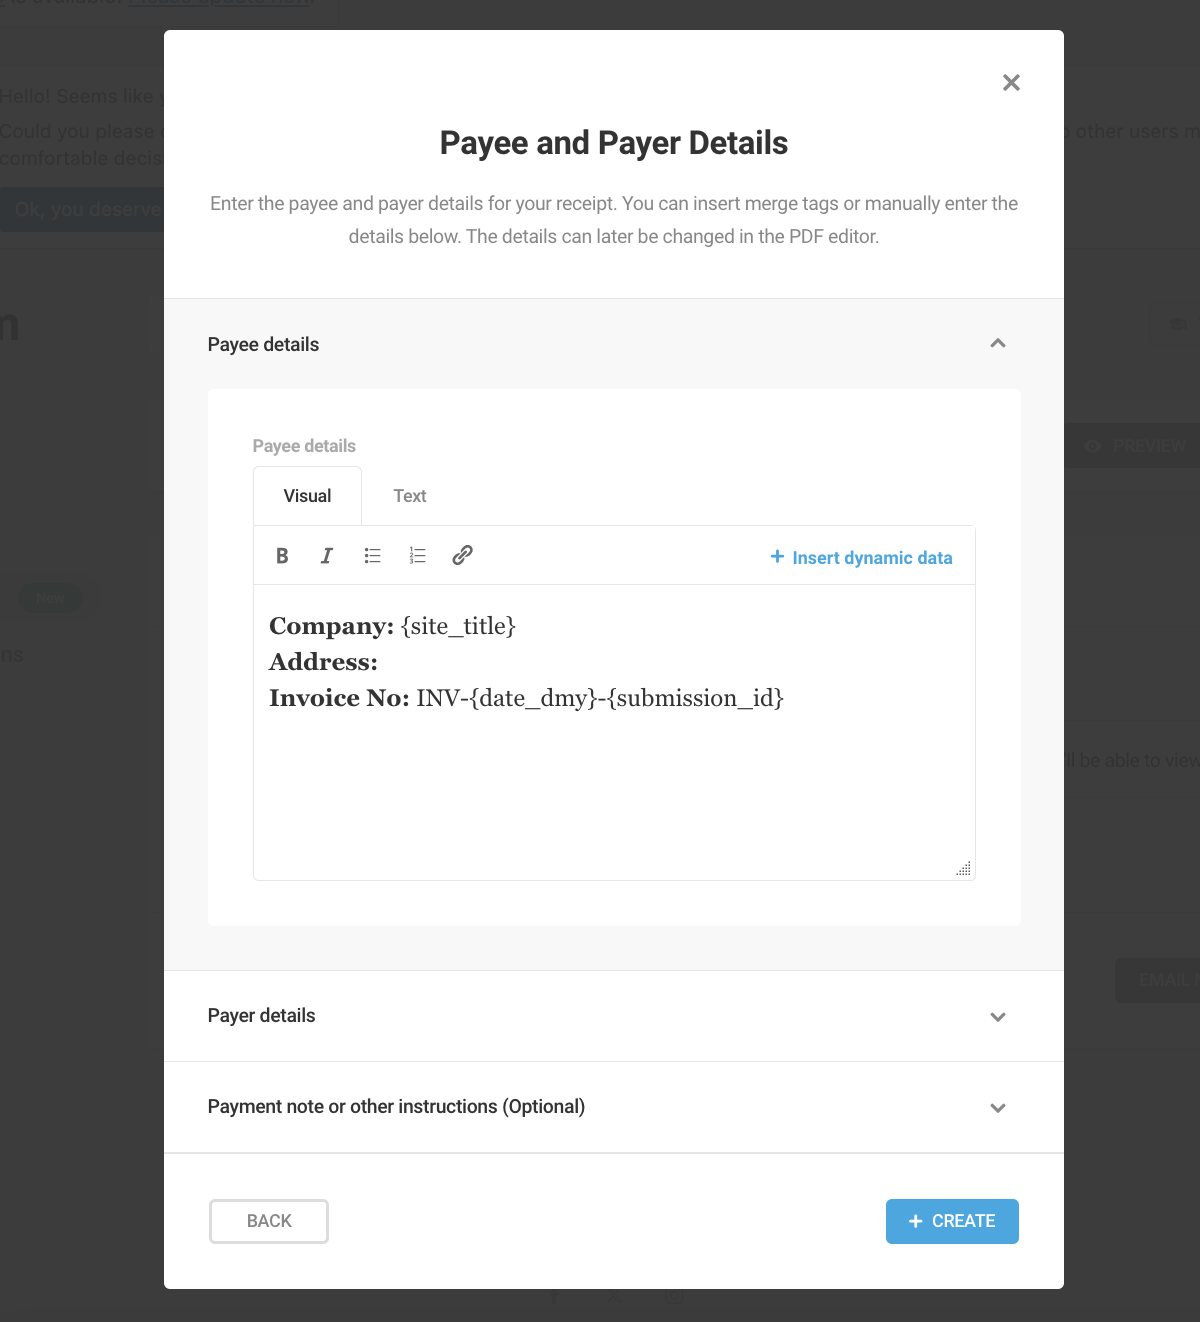Expand the Payer details section
The width and height of the screenshot is (1200, 1322).
coord(997,1016)
